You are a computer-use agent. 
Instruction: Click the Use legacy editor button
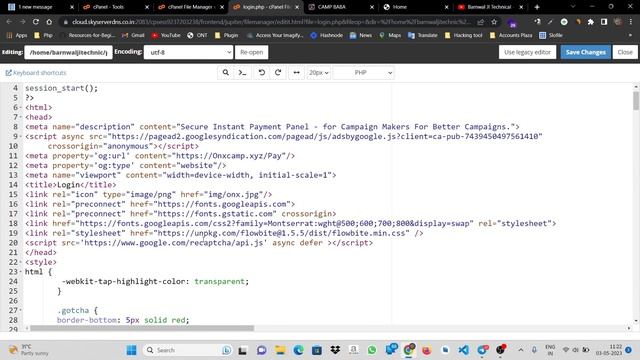pyautogui.click(x=527, y=52)
